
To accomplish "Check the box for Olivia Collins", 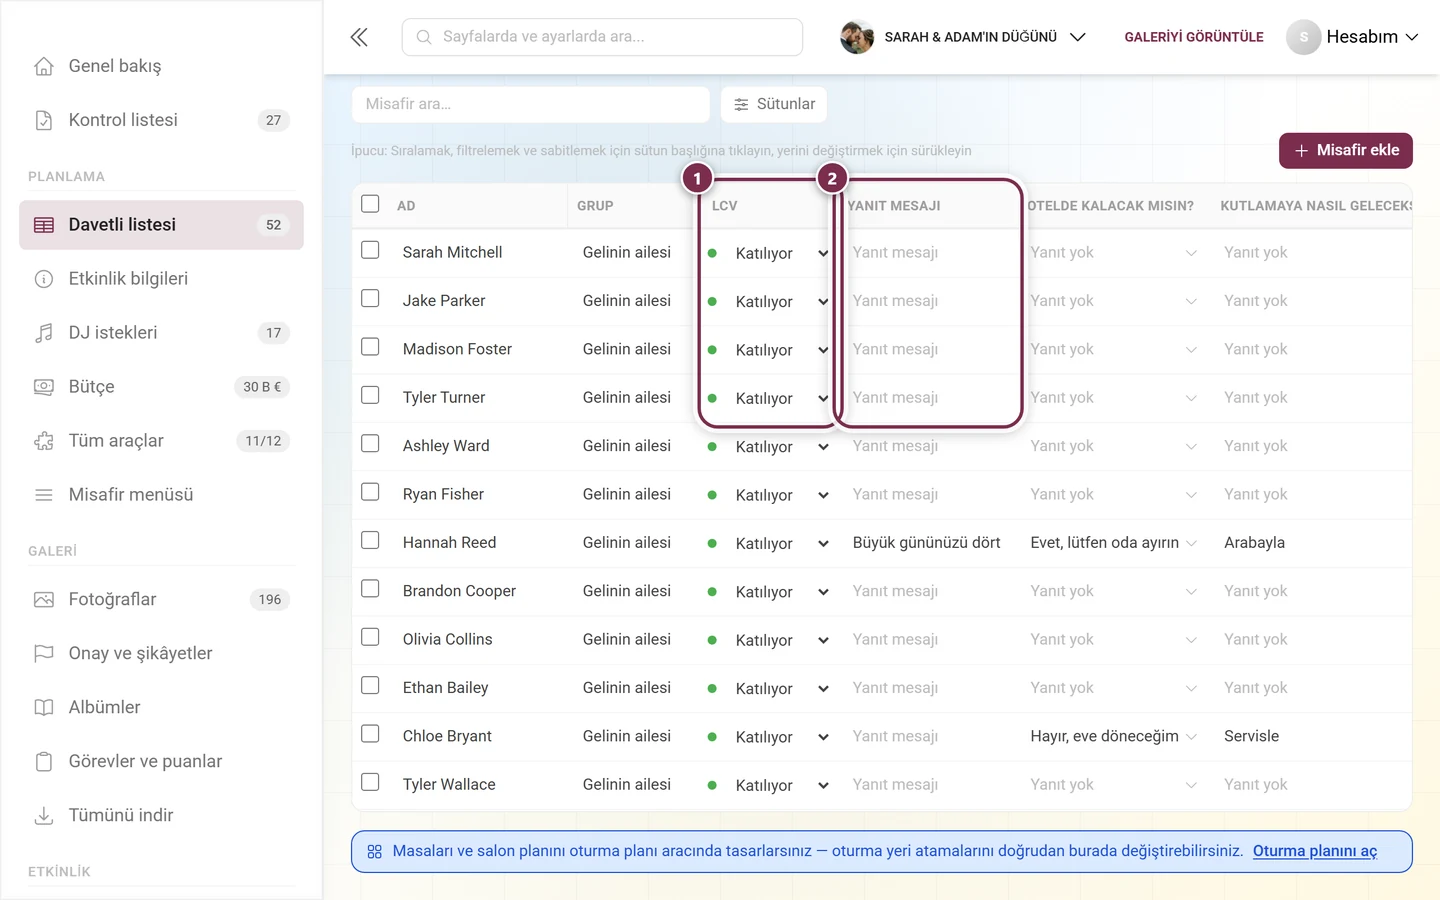I will [x=370, y=637].
